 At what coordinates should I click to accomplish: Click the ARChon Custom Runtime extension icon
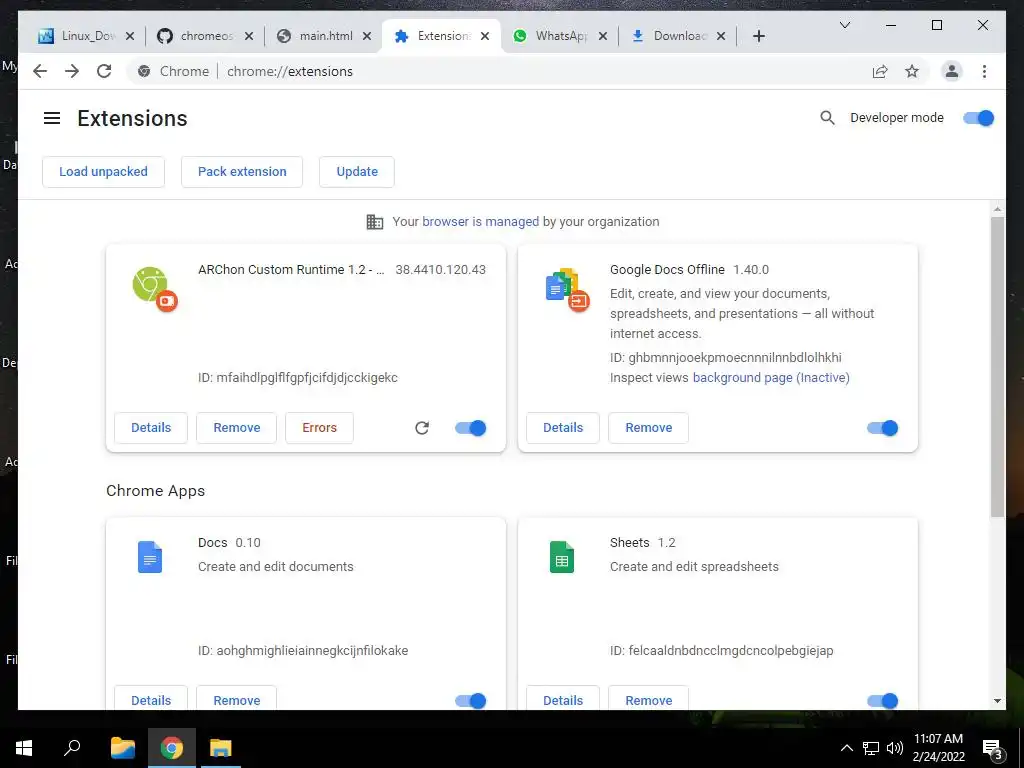point(155,289)
